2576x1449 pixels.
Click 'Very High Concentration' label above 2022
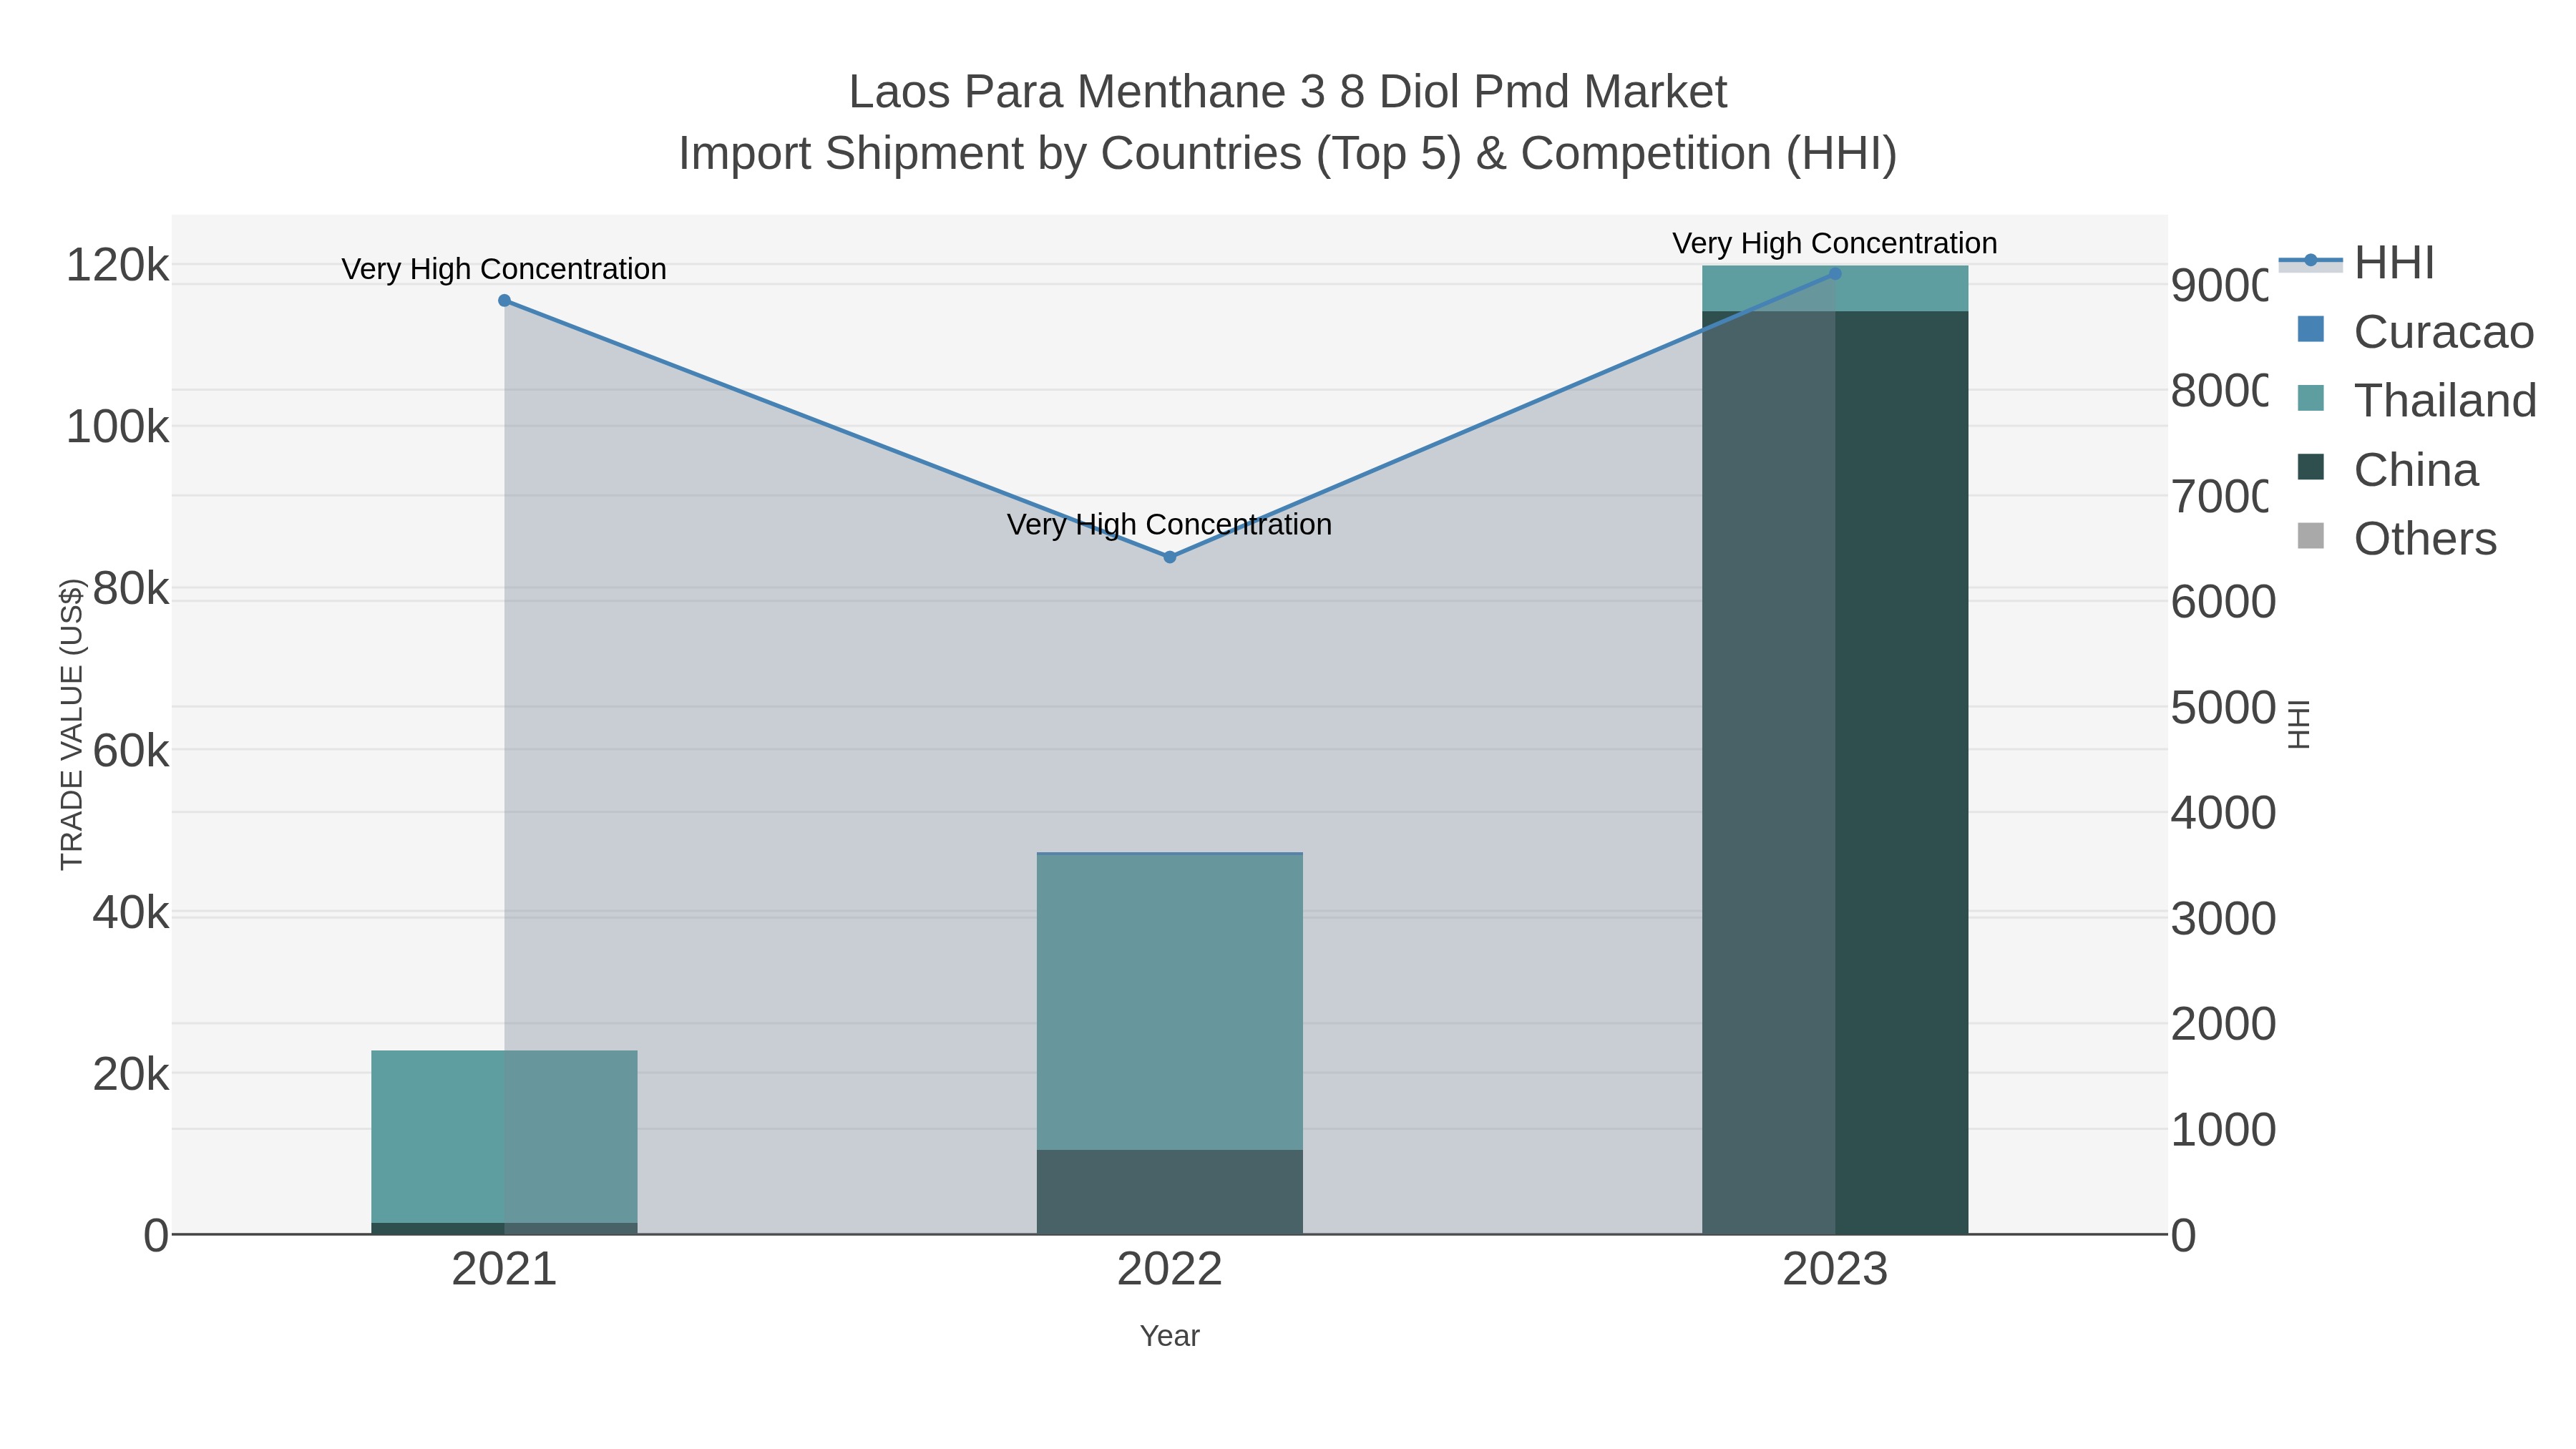(x=1170, y=525)
